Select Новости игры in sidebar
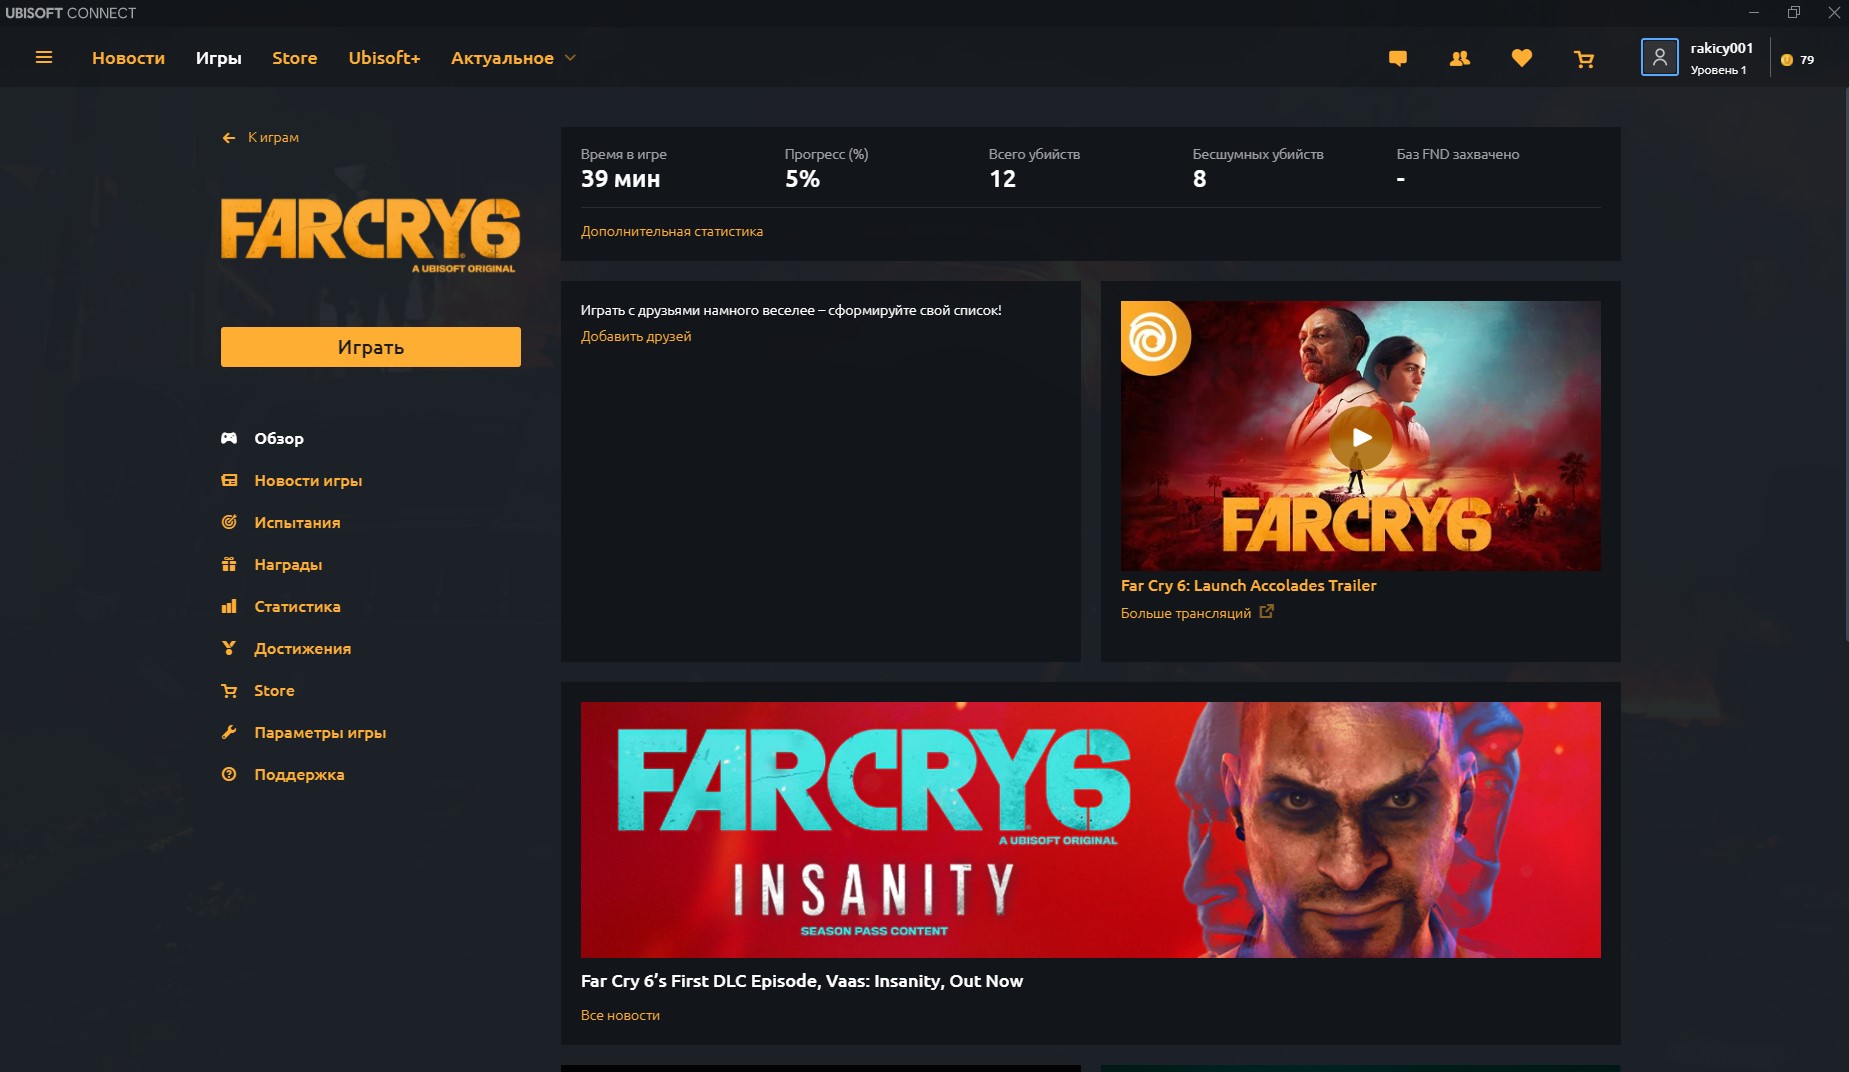Screen dimensions: 1849x1072 pos(308,480)
